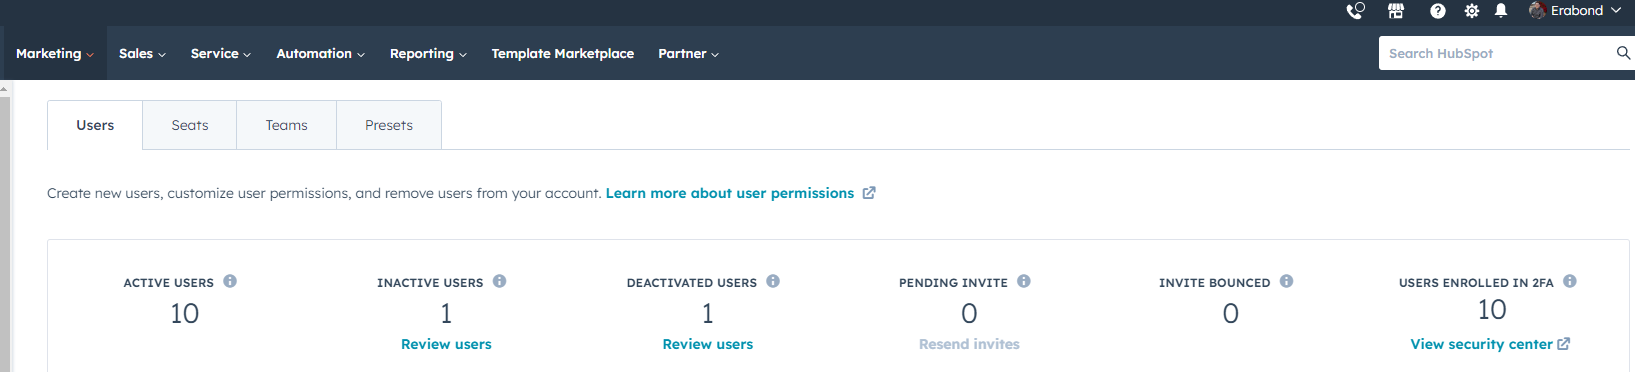Review users under Deactivated Users
Viewport: 1635px width, 372px height.
coord(708,344)
